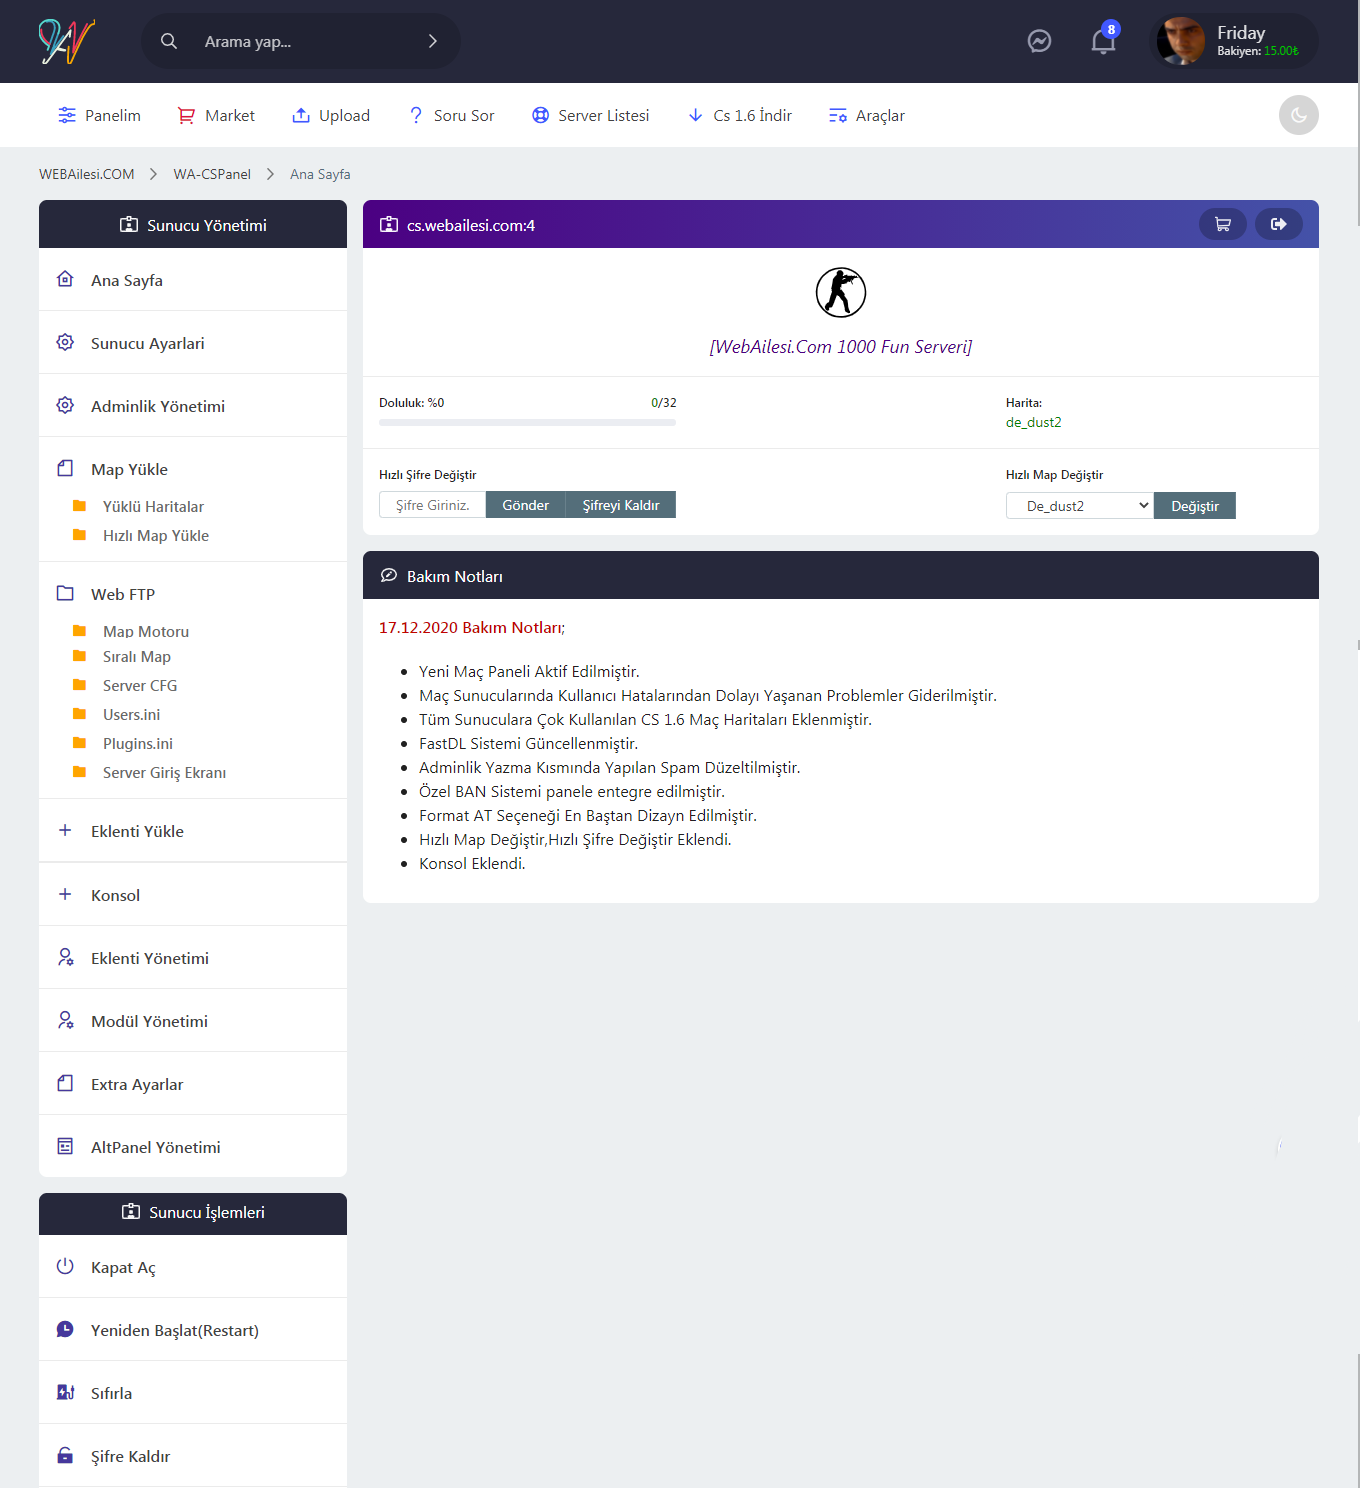The image size is (1360, 1488).
Task: Click the Counter-Strike game logo
Action: 841,292
